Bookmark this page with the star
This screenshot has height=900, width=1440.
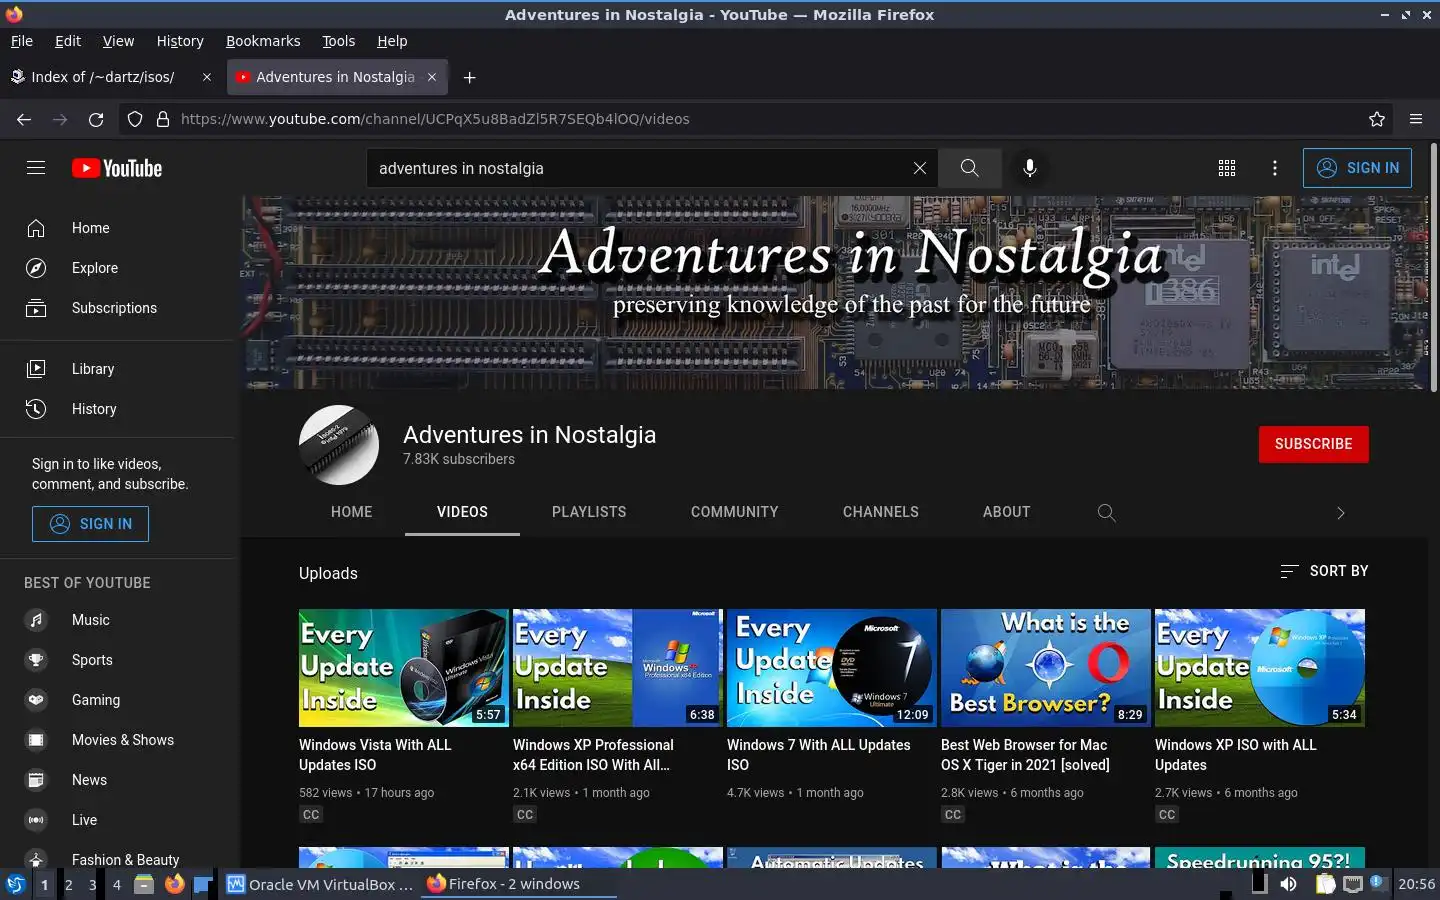(1377, 119)
